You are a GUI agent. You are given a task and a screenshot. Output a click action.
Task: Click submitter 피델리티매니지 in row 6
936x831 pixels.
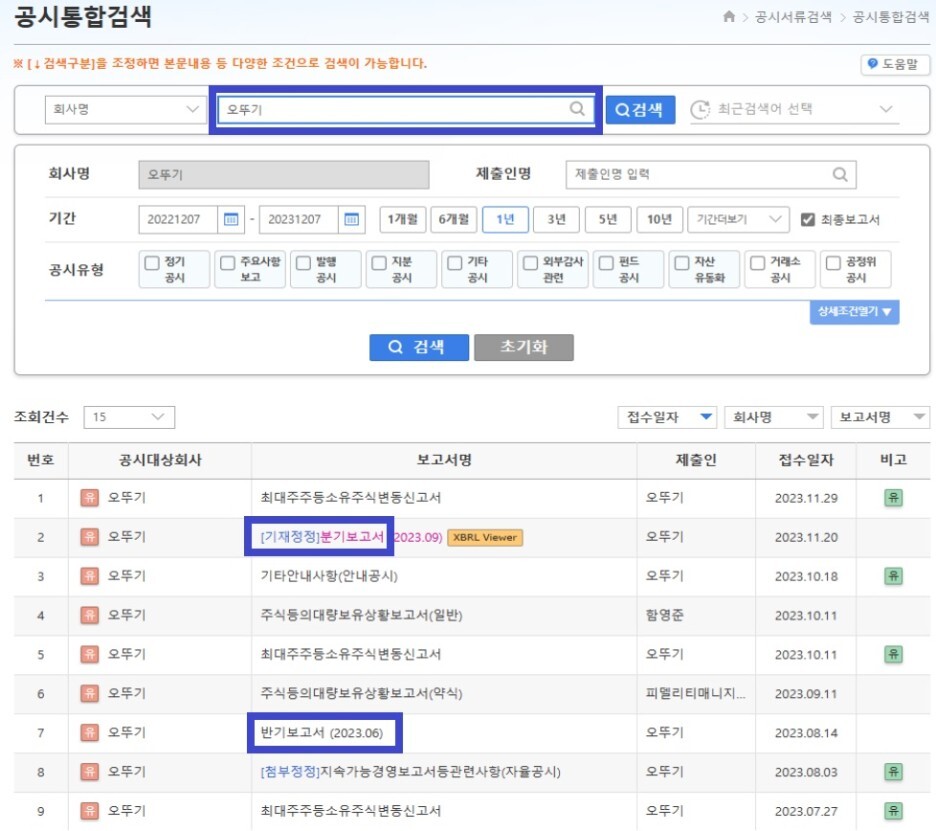coord(695,694)
